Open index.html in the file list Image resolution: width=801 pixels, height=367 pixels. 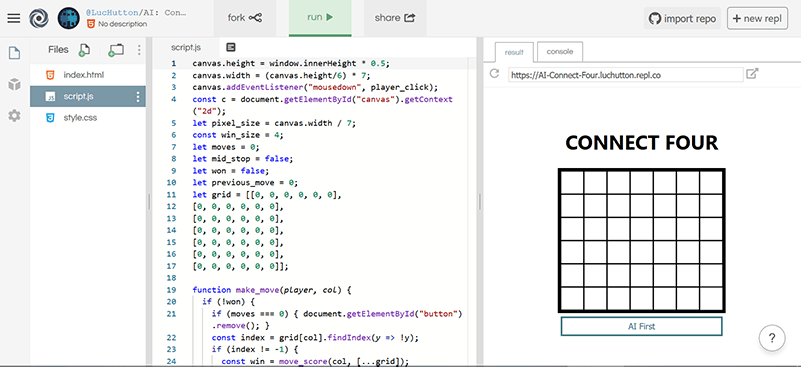(x=88, y=75)
